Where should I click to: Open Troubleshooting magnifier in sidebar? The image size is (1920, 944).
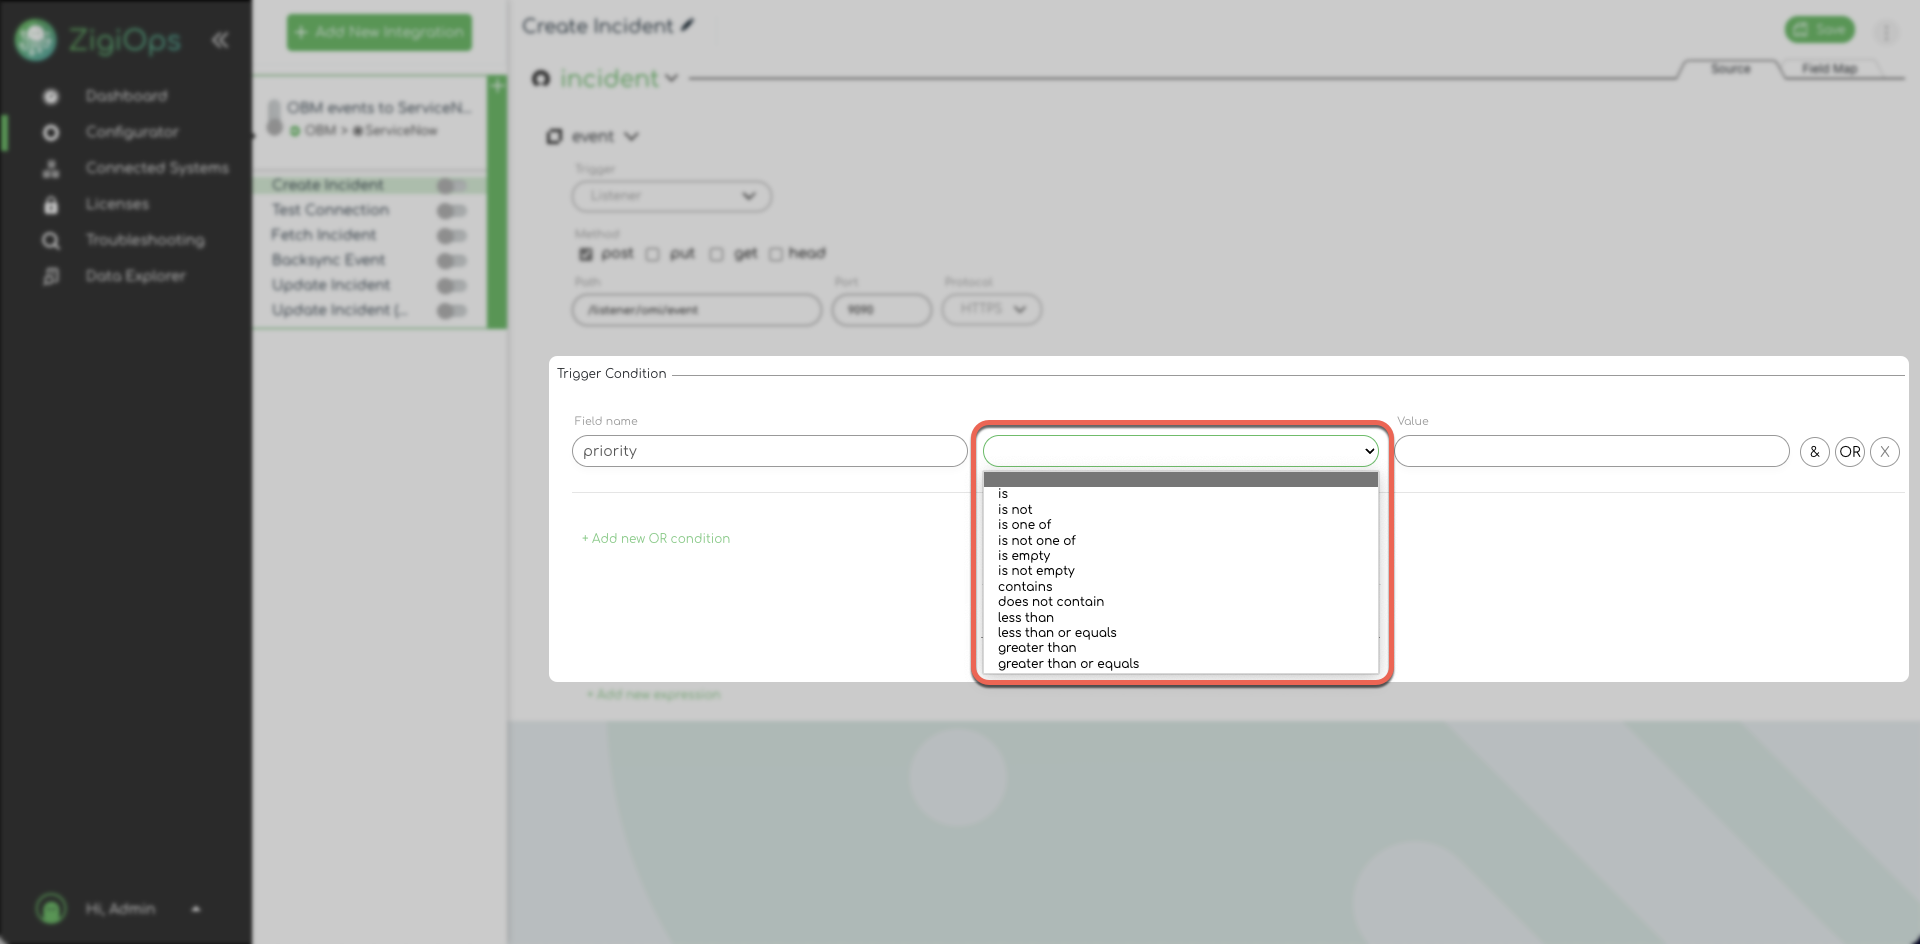51,241
